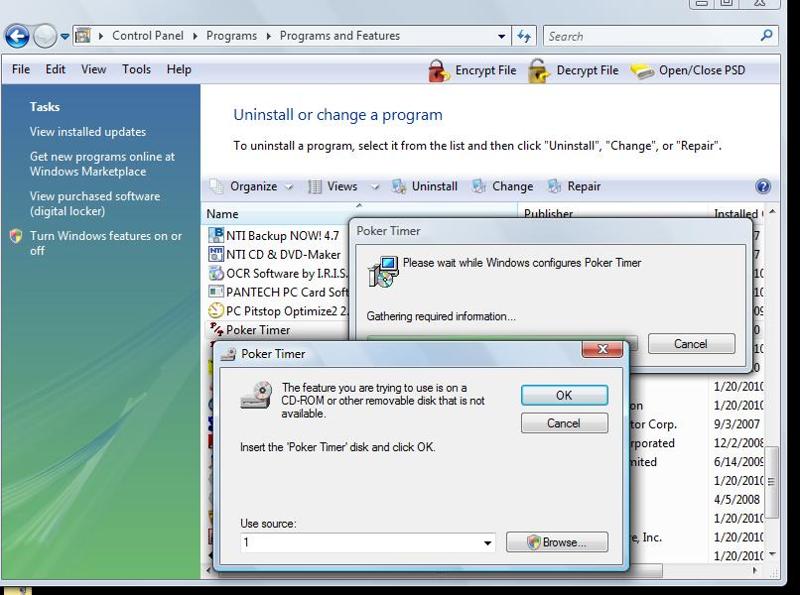
Task: Open Get new programs at Windows Marketplace
Action: pyautogui.click(x=102, y=164)
